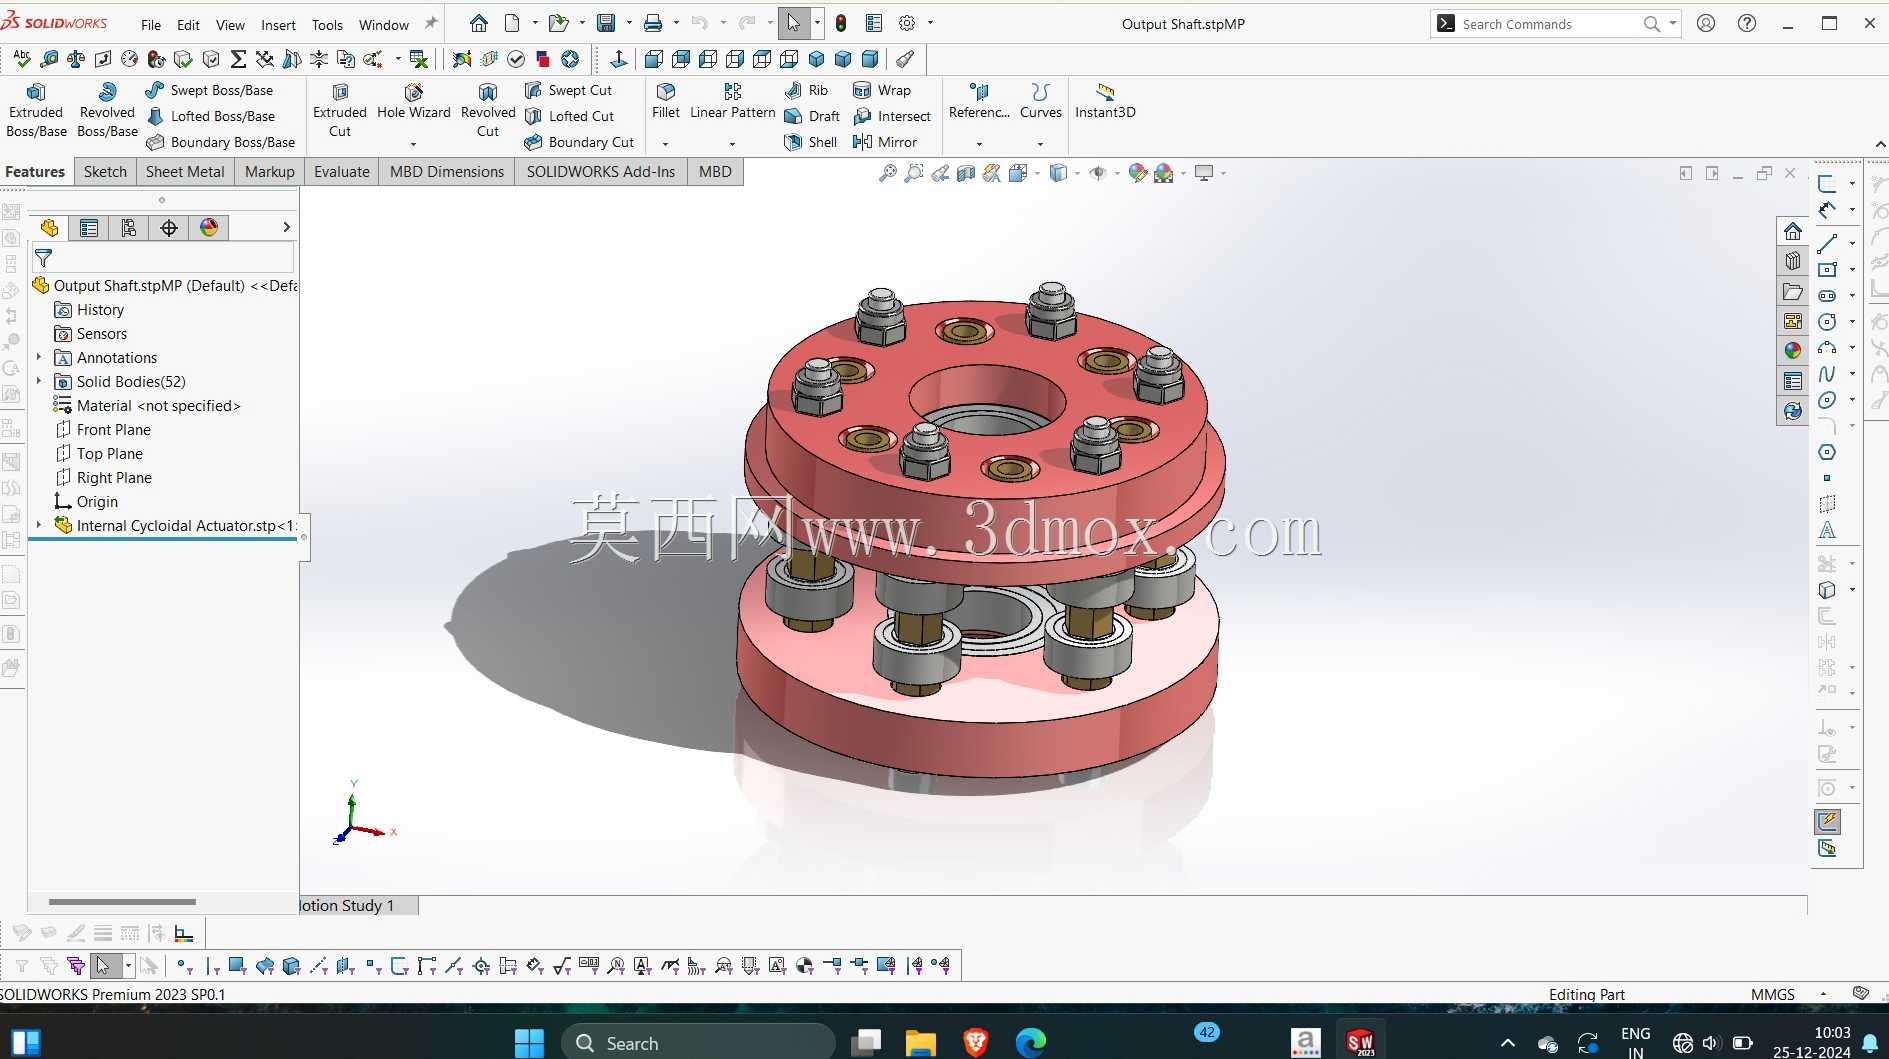Image resolution: width=1889 pixels, height=1059 pixels.
Task: Switch to the Evaluate tab
Action: click(342, 172)
